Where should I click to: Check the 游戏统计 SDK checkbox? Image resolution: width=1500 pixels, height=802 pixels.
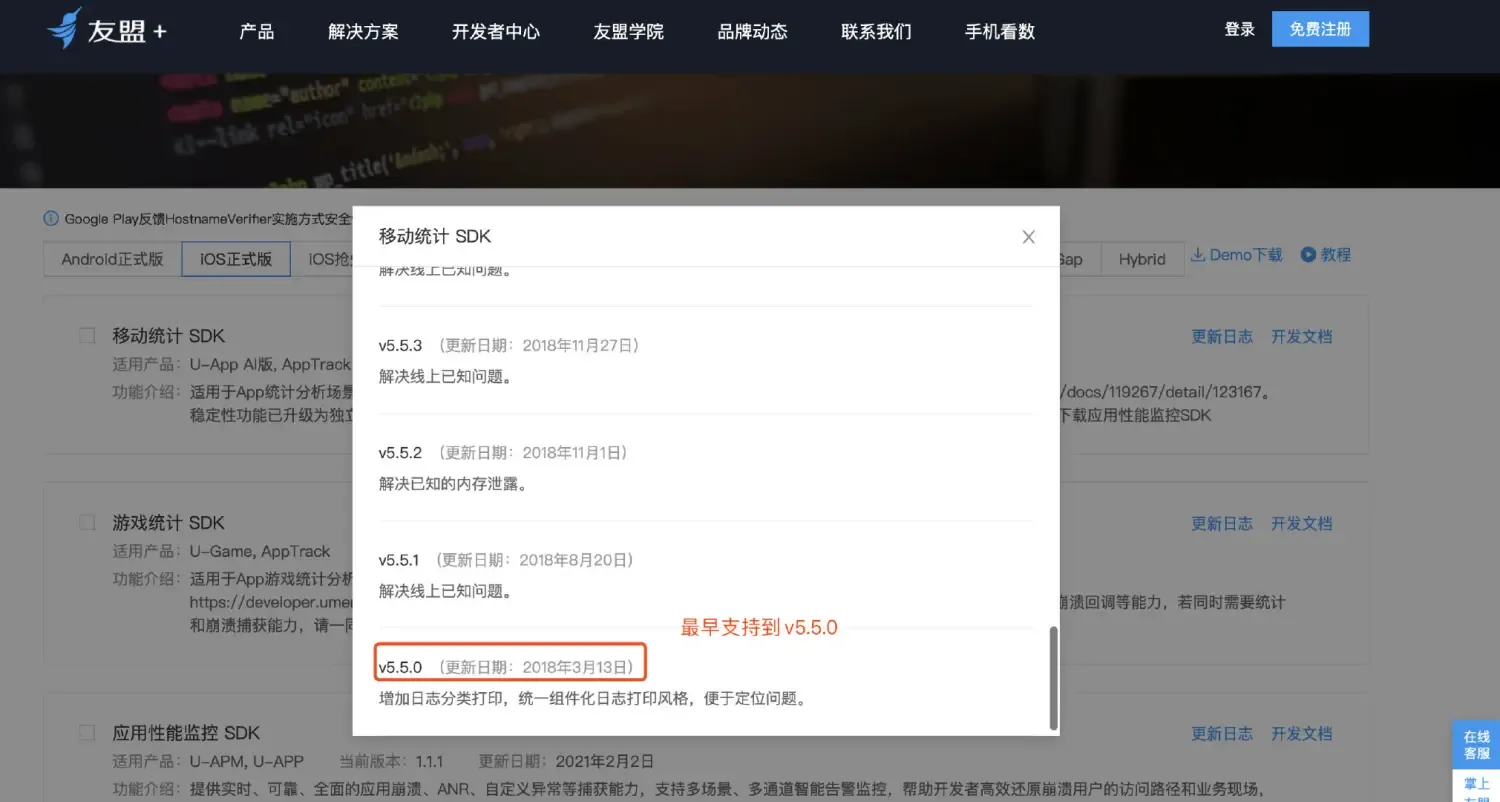pos(86,521)
